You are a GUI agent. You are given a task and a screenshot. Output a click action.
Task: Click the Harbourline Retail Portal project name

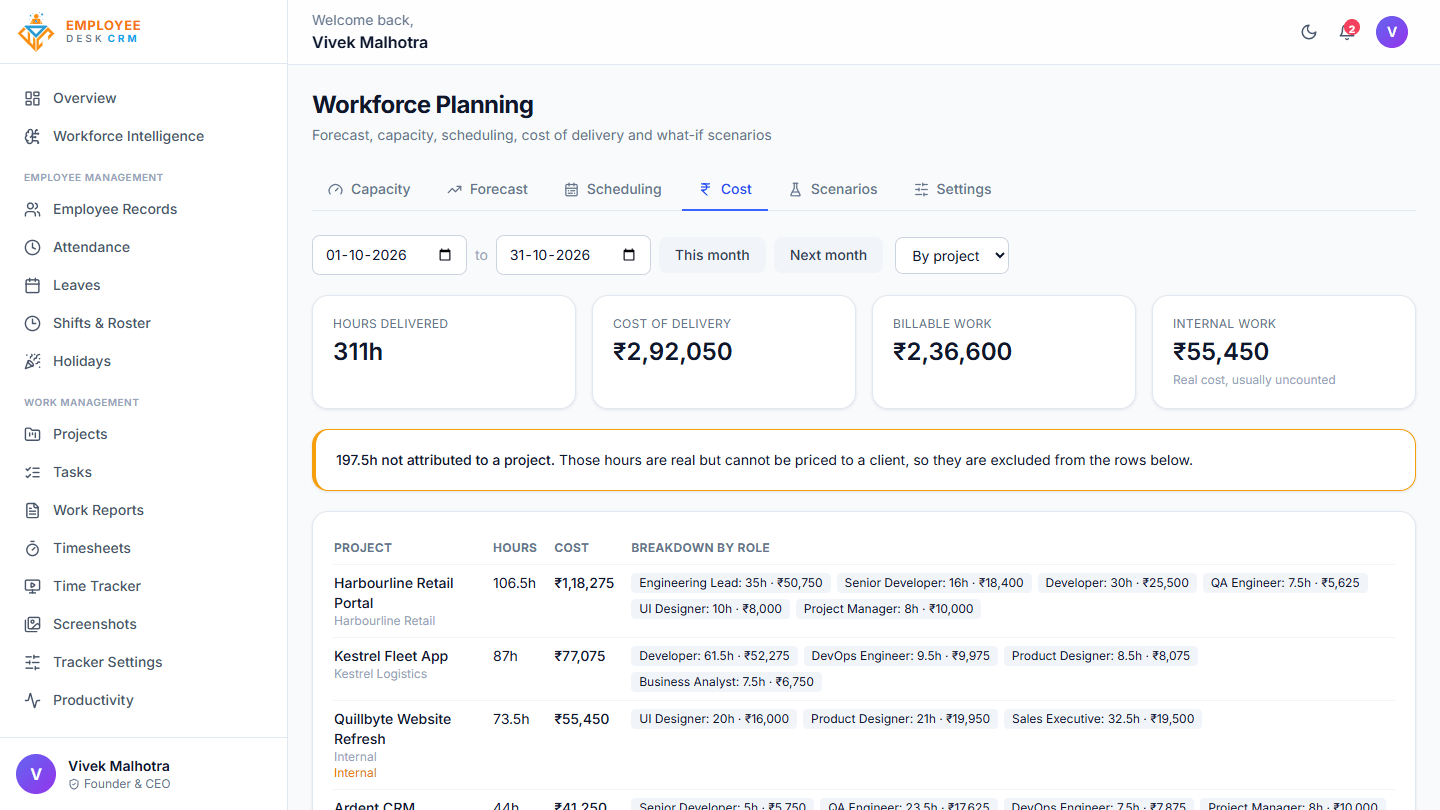[394, 593]
